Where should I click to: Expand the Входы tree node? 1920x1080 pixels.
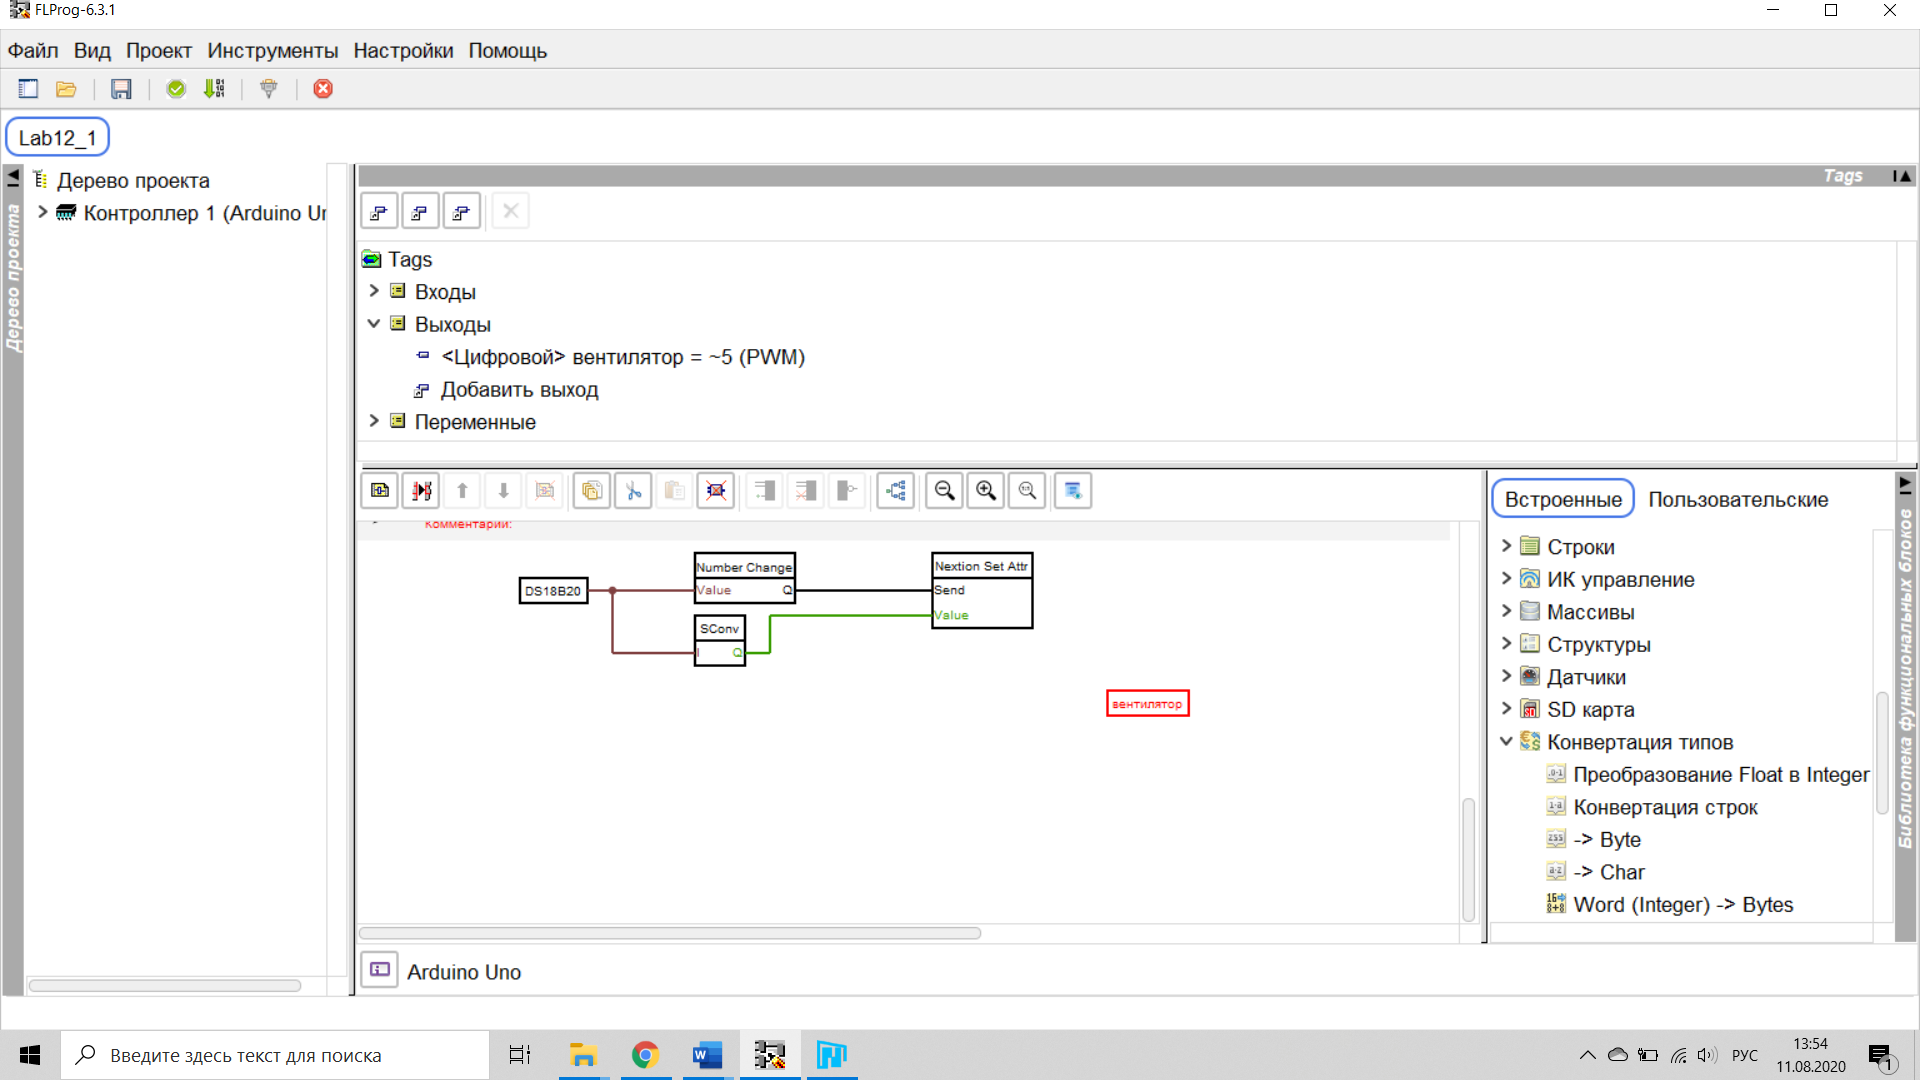click(x=374, y=291)
